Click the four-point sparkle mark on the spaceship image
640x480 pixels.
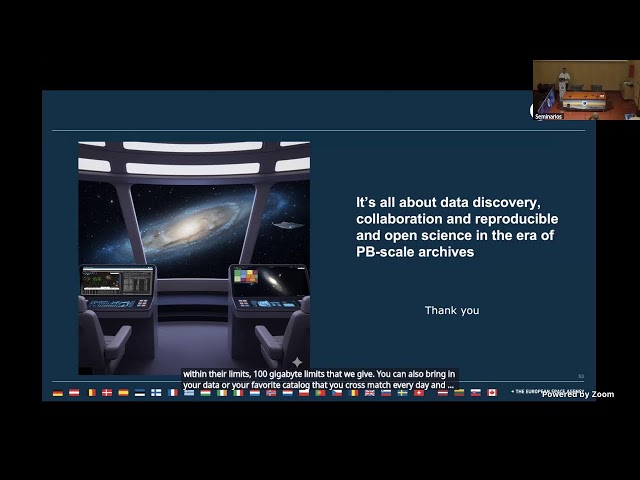(x=298, y=362)
